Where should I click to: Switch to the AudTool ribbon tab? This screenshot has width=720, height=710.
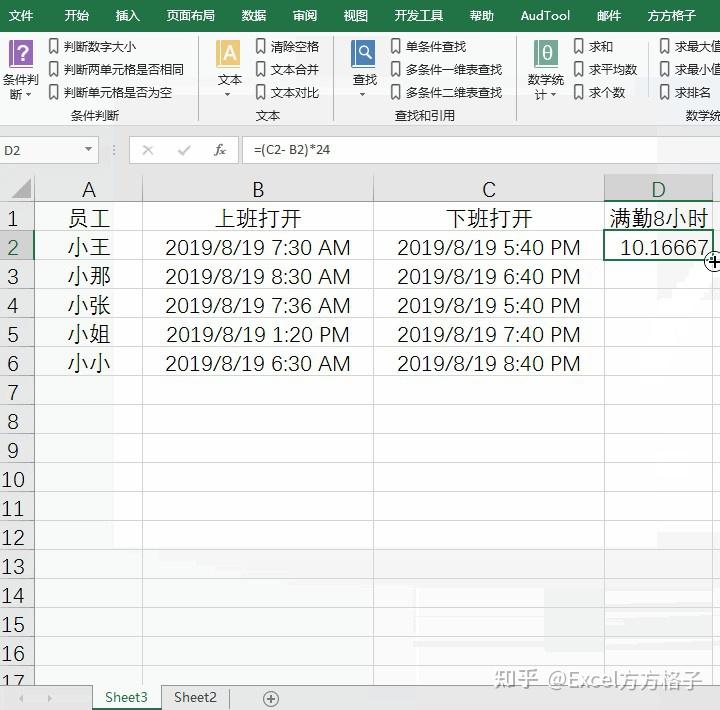coord(545,16)
